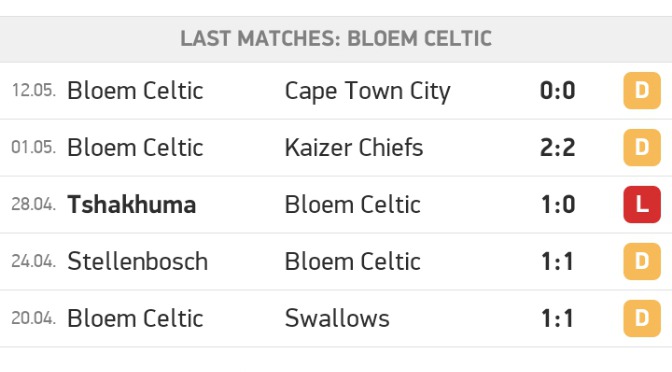The image size is (672, 372).
Task: Open the Cape Town City team link
Action: [368, 91]
